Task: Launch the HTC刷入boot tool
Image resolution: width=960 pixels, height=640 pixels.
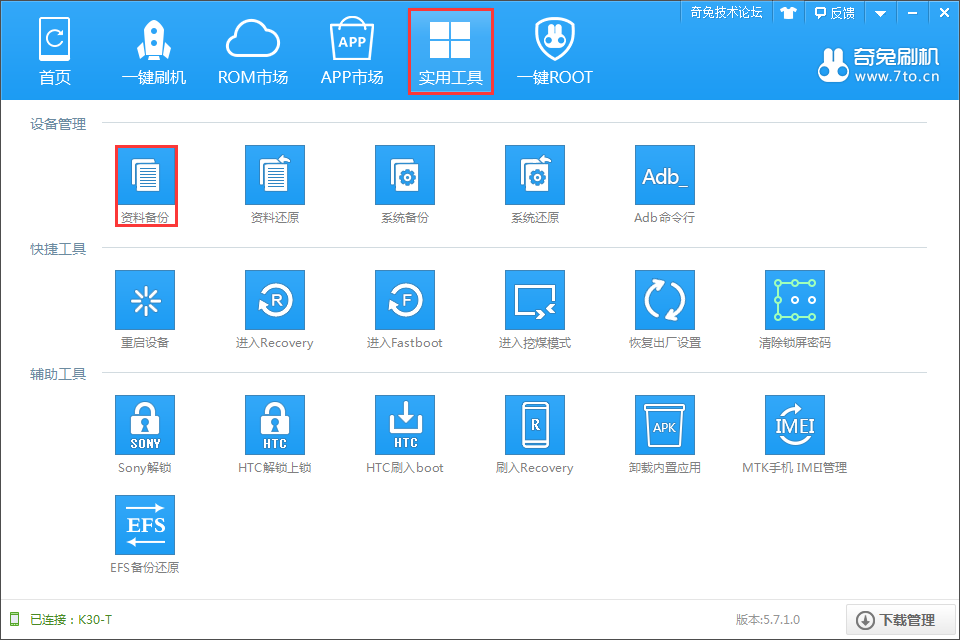Action: tap(405, 425)
